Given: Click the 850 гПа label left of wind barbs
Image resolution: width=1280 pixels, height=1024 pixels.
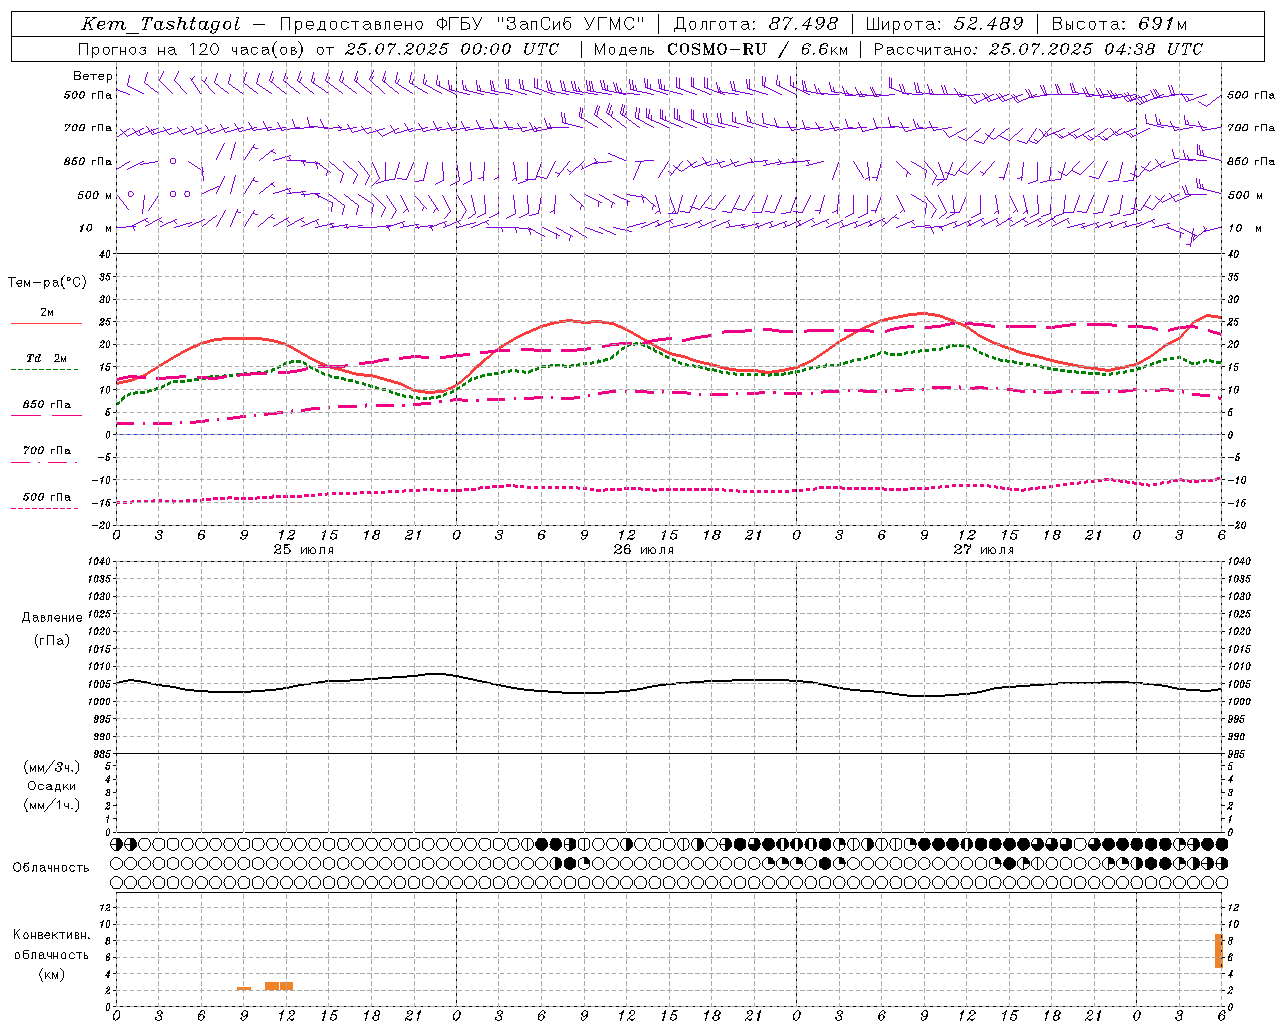Looking at the screenshot, I should coord(88,161).
